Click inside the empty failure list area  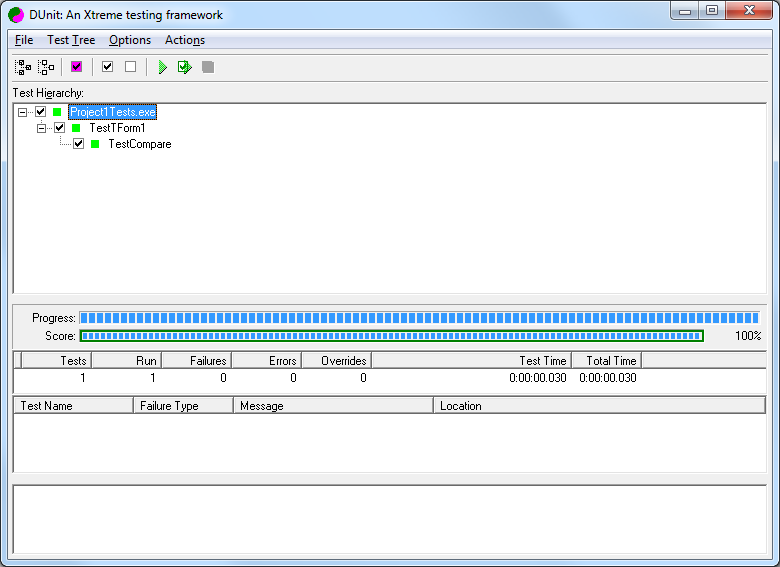tap(390, 443)
